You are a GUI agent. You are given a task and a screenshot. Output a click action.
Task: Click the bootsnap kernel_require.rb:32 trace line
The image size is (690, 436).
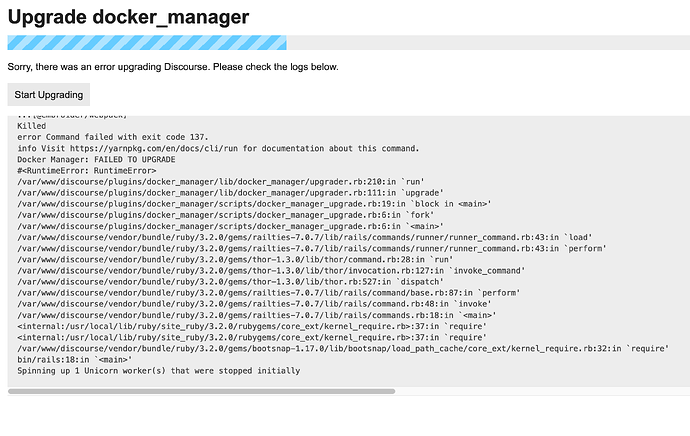343,348
